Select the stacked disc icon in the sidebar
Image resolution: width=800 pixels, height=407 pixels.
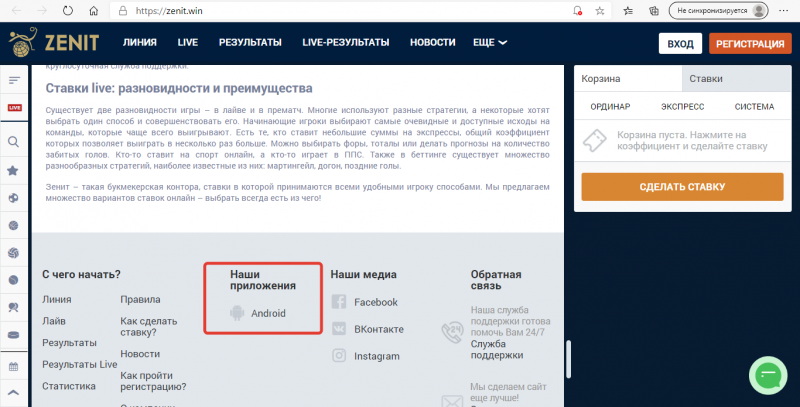pos(13,335)
